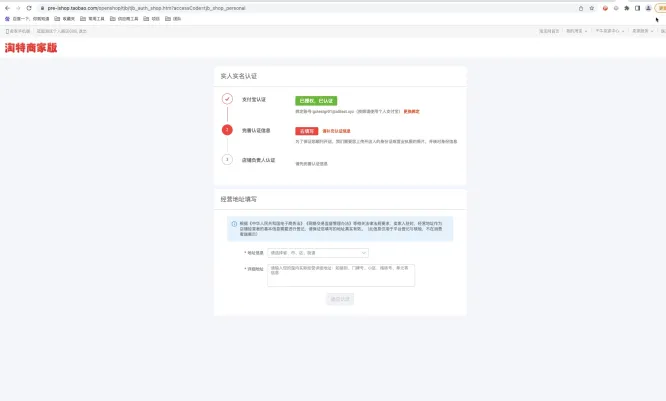
Task: Click the 淘特商家版 logo
Action: click(30, 48)
